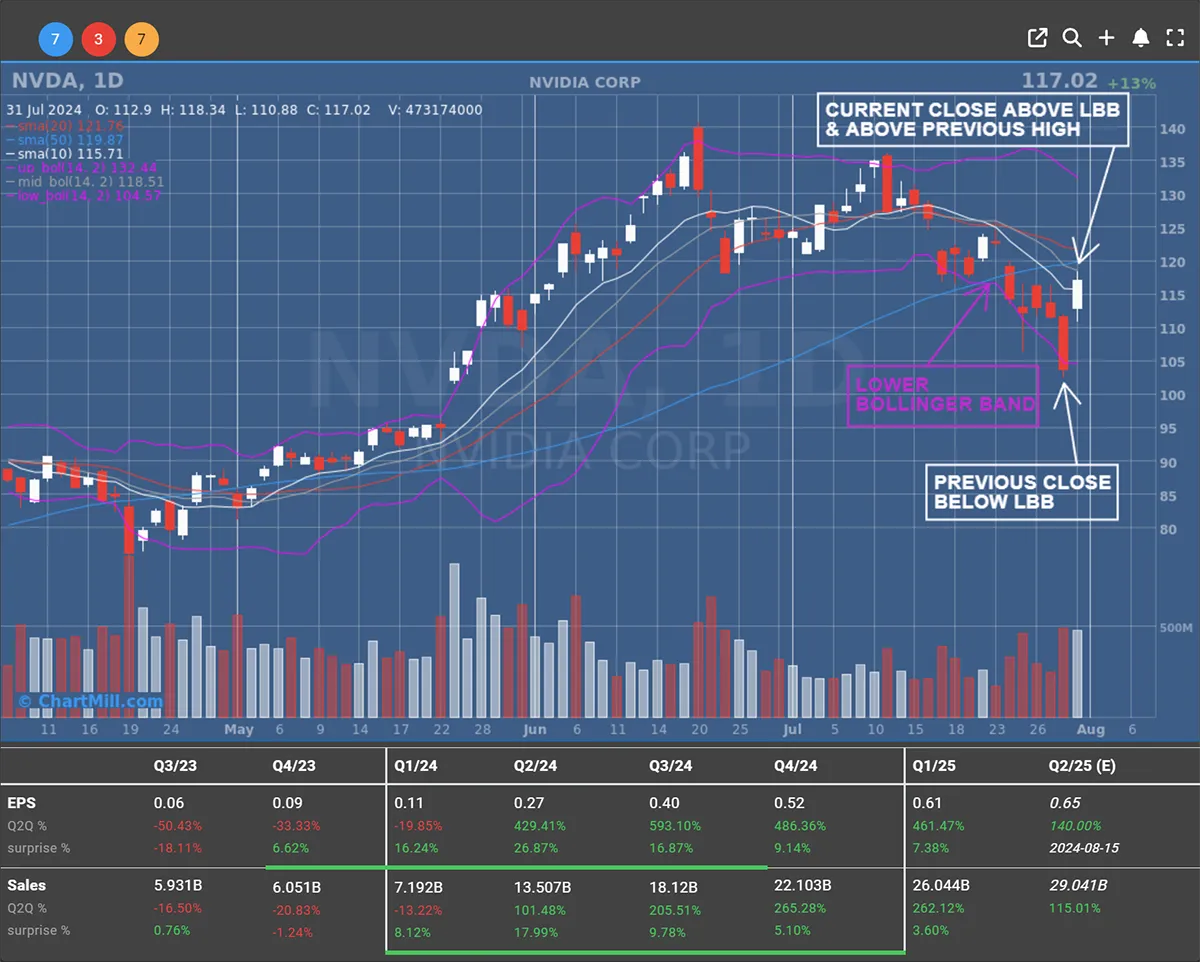The image size is (1200, 962).
Task: Click EPS value 0.06 for Q3/23
Action: coord(168,803)
